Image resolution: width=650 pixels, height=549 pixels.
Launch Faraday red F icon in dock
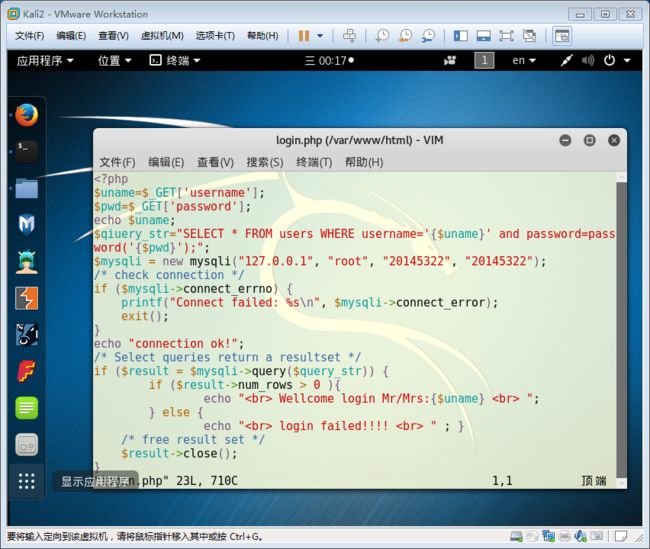[27, 371]
